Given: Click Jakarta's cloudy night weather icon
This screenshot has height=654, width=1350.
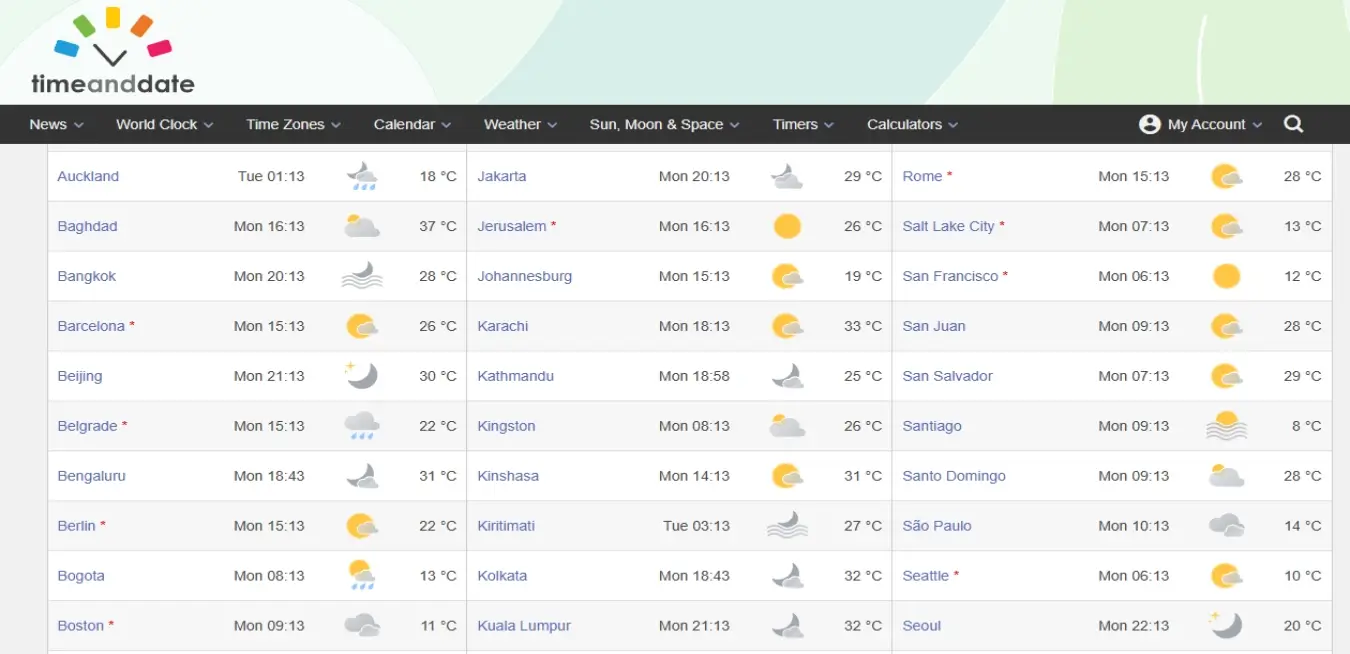Looking at the screenshot, I should [788, 176].
